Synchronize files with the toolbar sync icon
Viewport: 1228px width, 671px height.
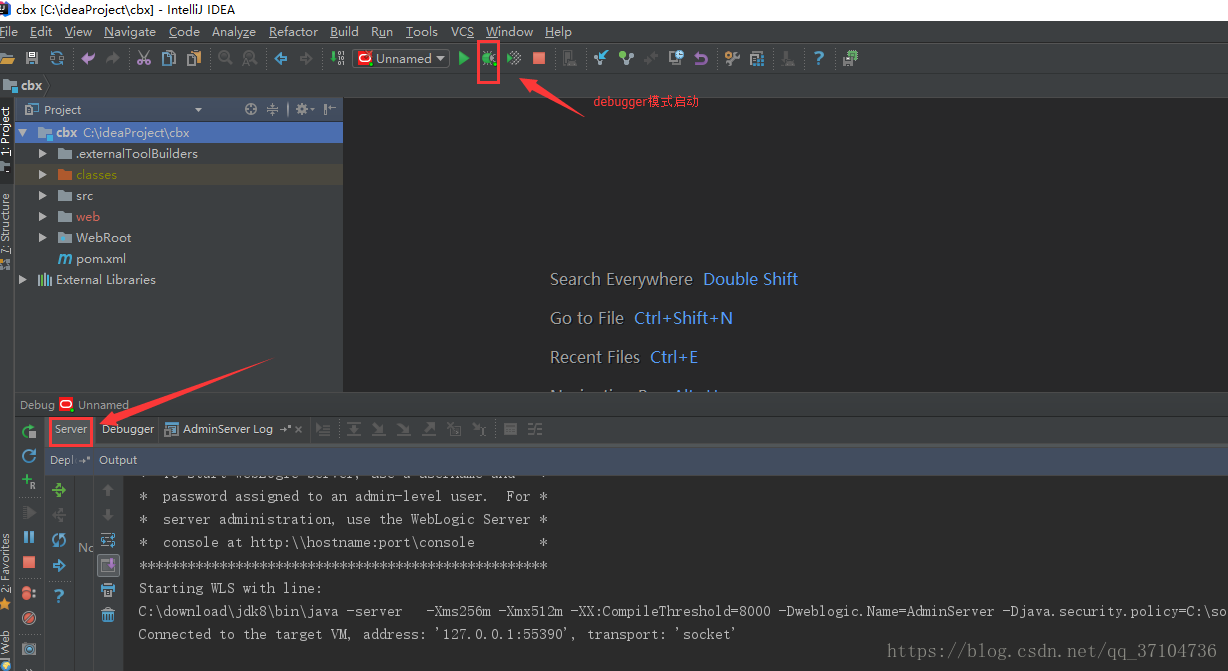point(56,58)
